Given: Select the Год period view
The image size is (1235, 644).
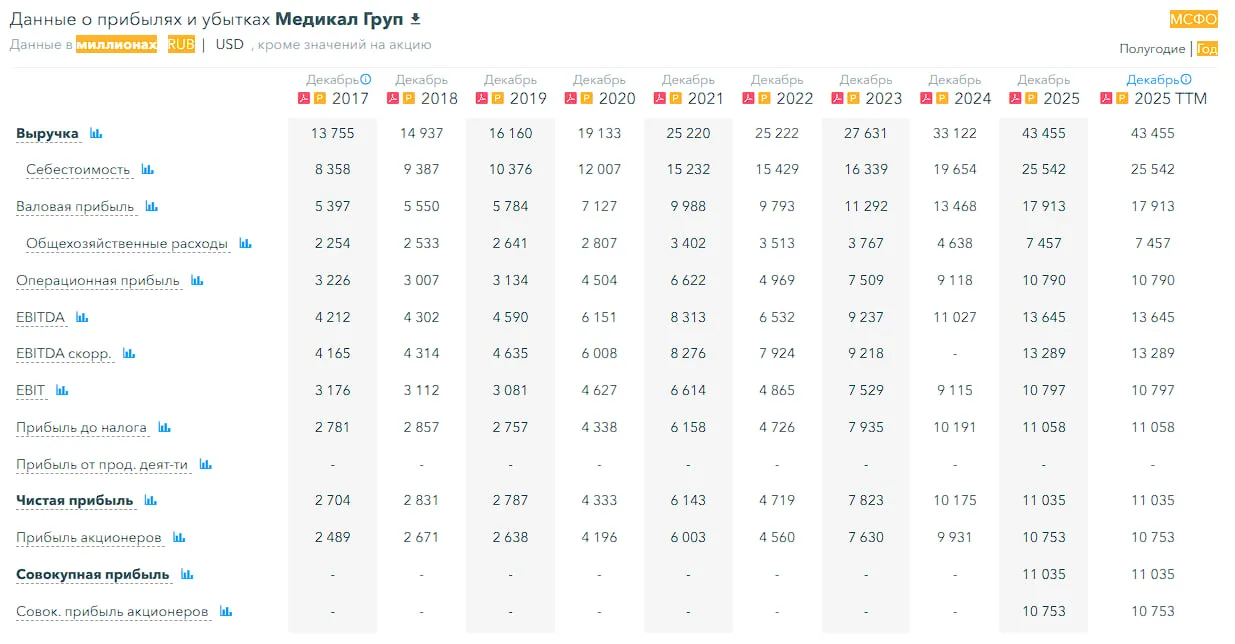Looking at the screenshot, I should (x=1207, y=49).
